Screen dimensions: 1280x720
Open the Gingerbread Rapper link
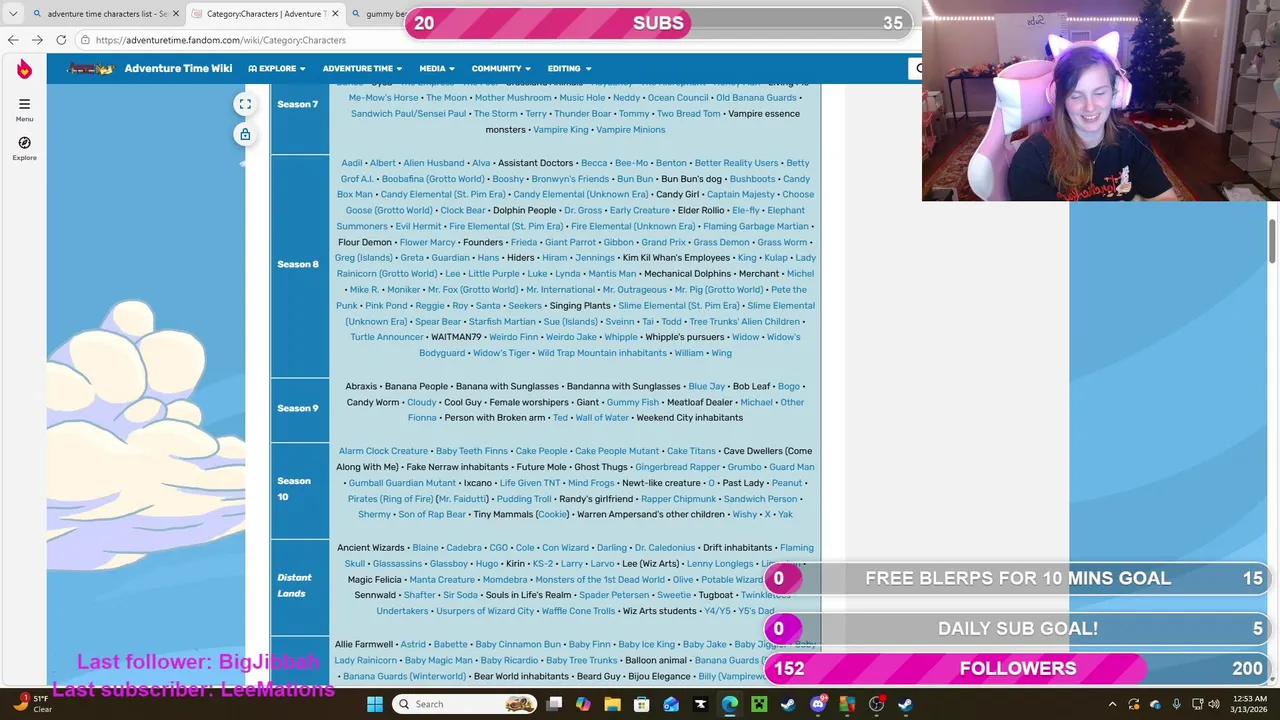click(677, 467)
